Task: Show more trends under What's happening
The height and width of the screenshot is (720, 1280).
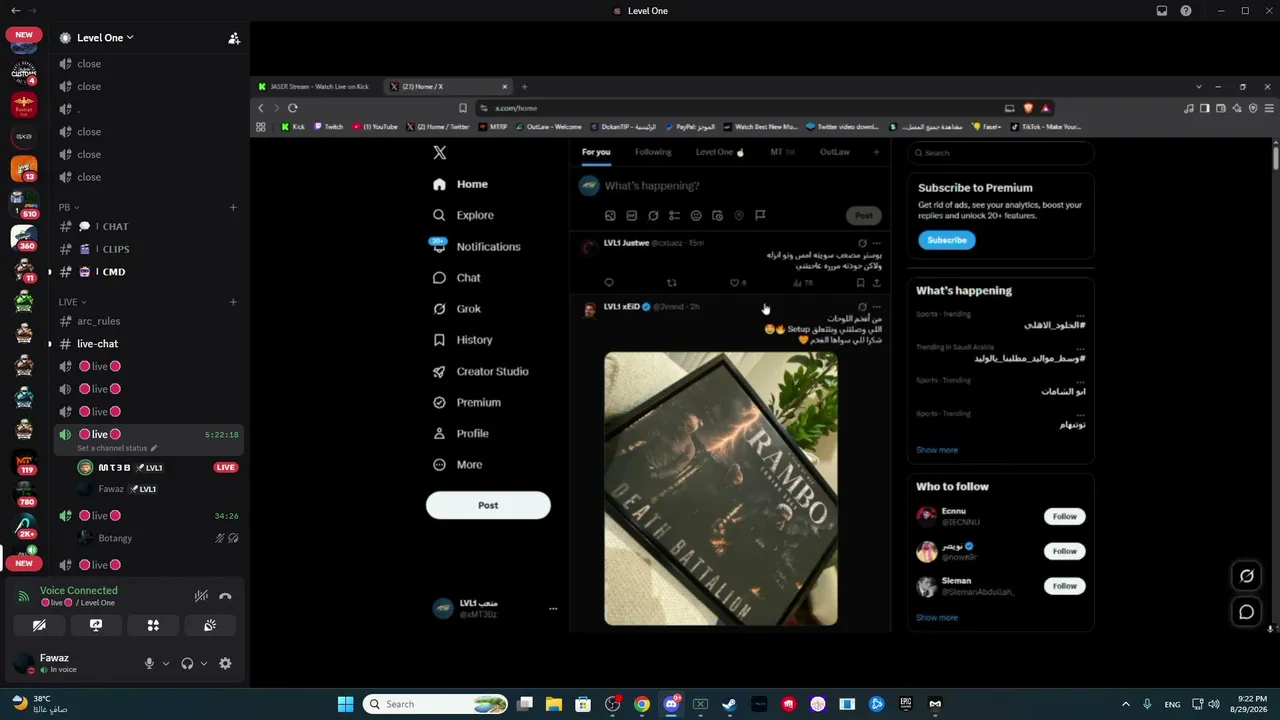Action: [937, 450]
